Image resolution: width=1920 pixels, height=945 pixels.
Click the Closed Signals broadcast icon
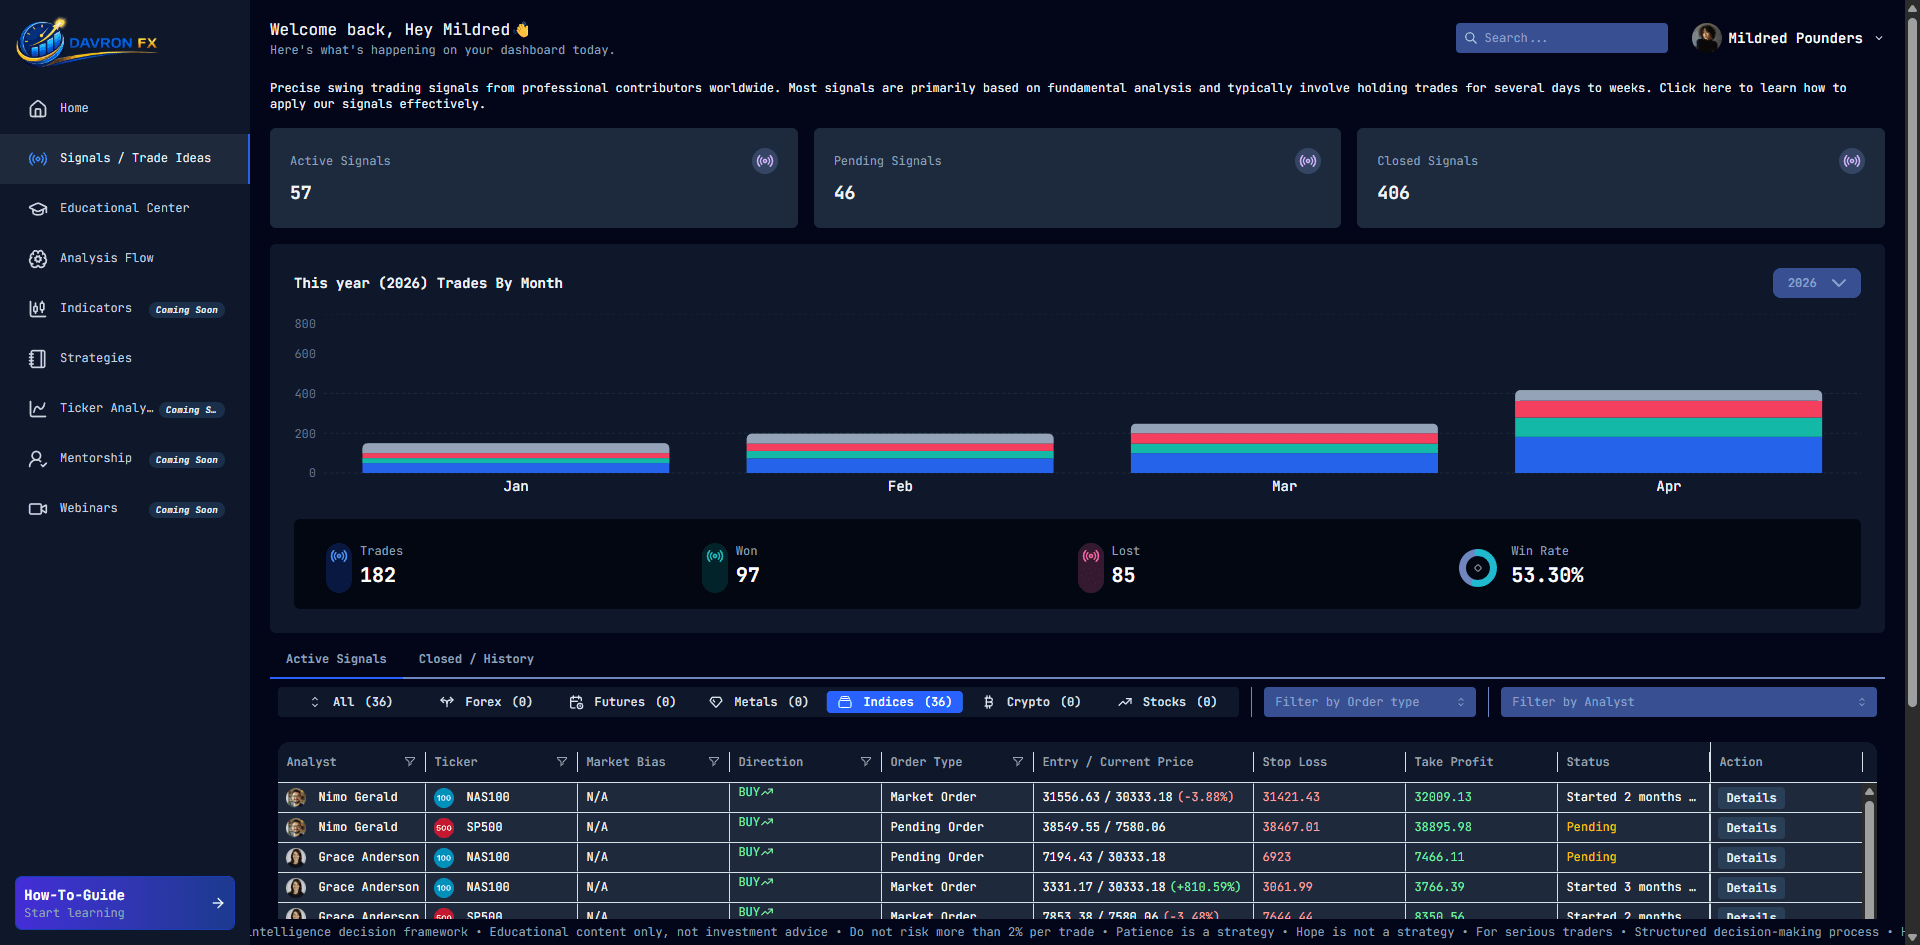click(x=1852, y=161)
